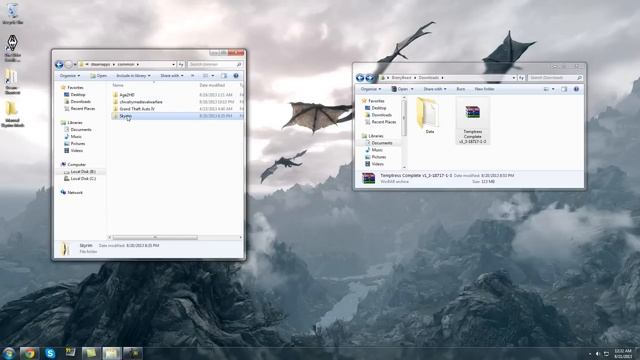
Task: Click Open button in the Downloads window toolbar
Action: tap(402, 89)
